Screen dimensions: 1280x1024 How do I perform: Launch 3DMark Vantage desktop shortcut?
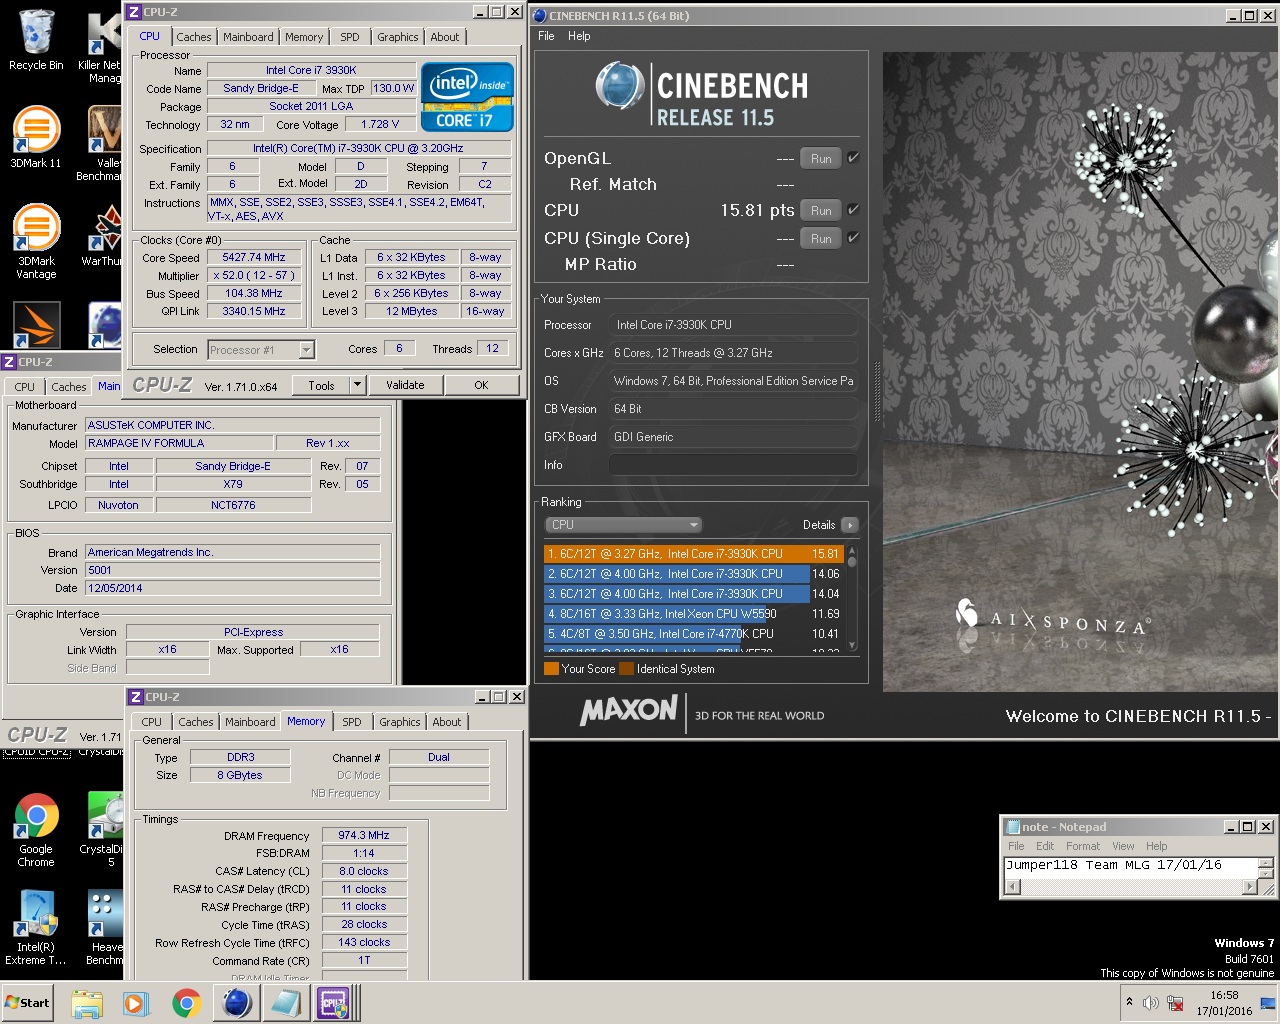[36, 242]
